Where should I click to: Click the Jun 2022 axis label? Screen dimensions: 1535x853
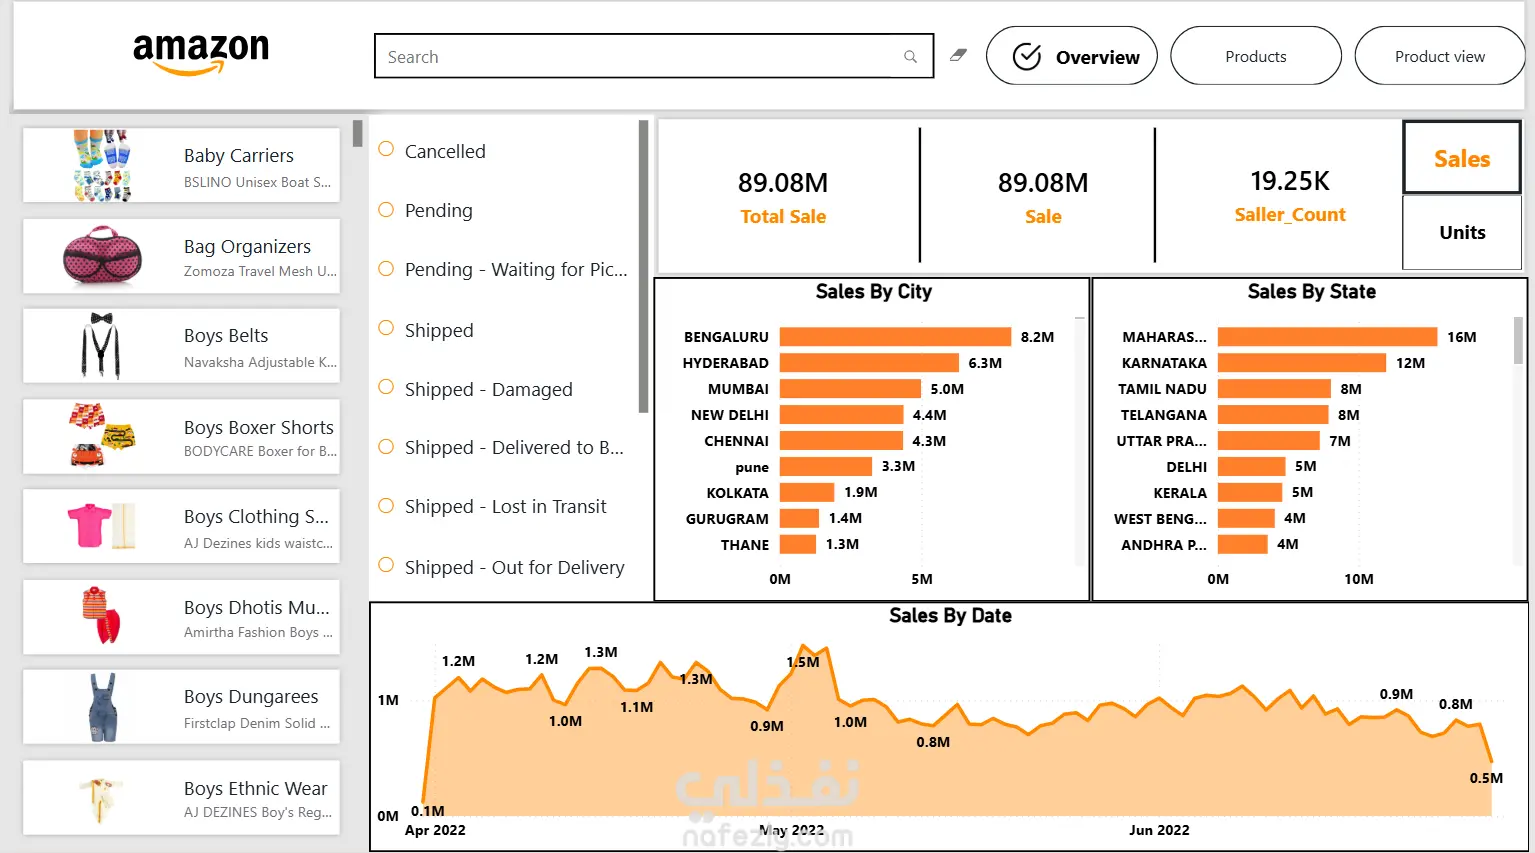[x=1159, y=830]
